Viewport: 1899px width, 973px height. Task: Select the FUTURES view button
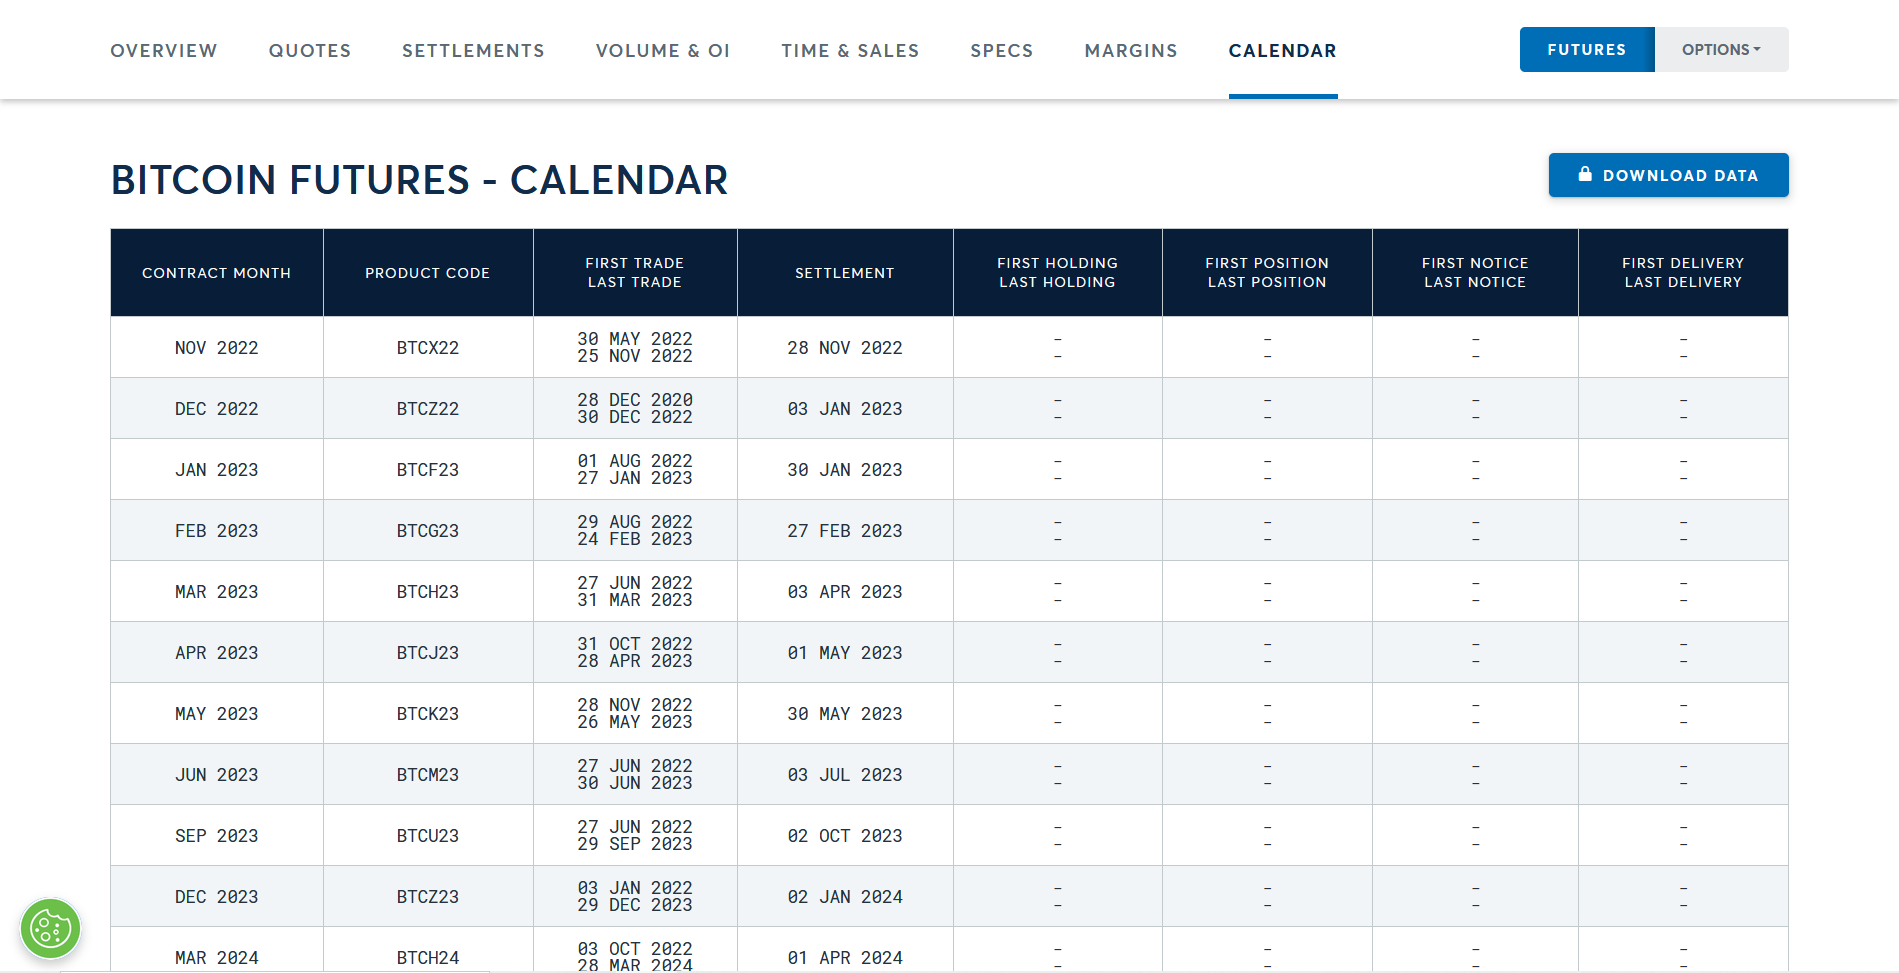click(x=1587, y=49)
